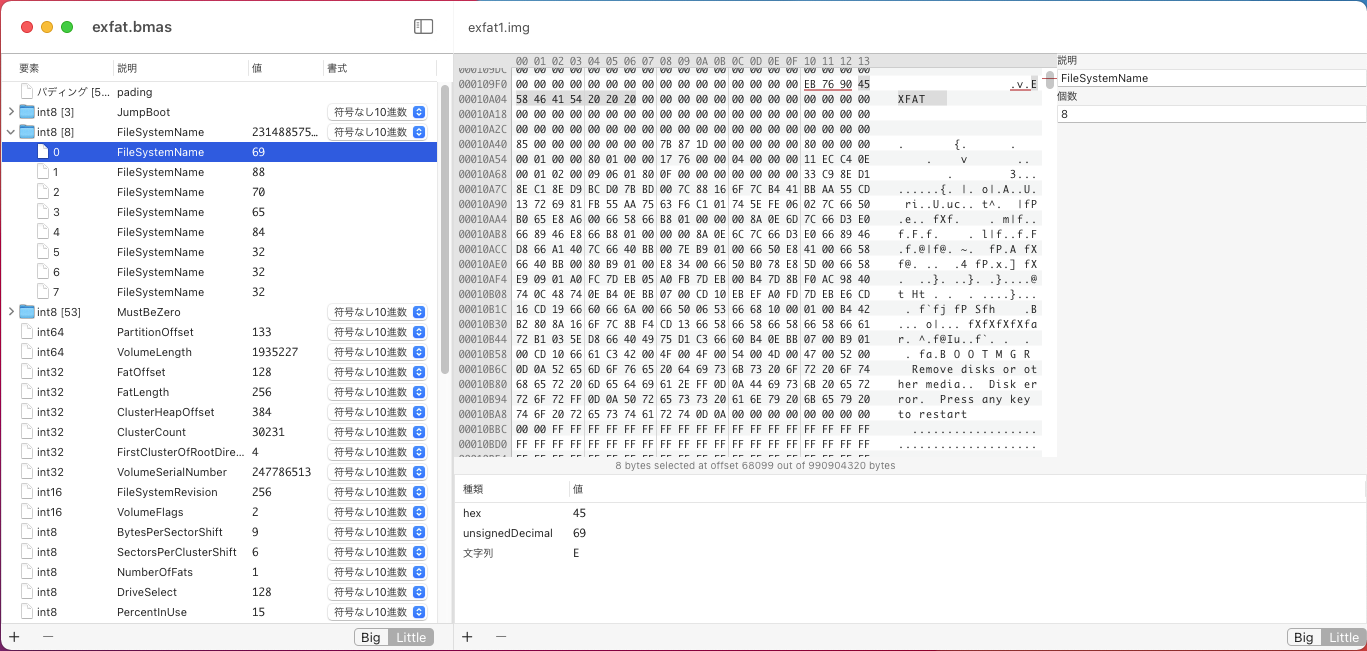Open format dropdown for JumpBoot
The image size is (1367, 651).
(x=378, y=112)
